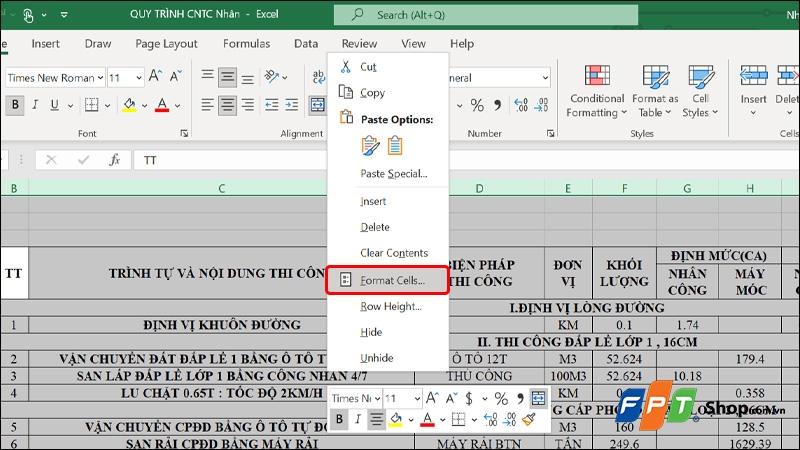Click Increase Font Size in ribbon
The height and width of the screenshot is (450, 800).
pyautogui.click(x=156, y=77)
